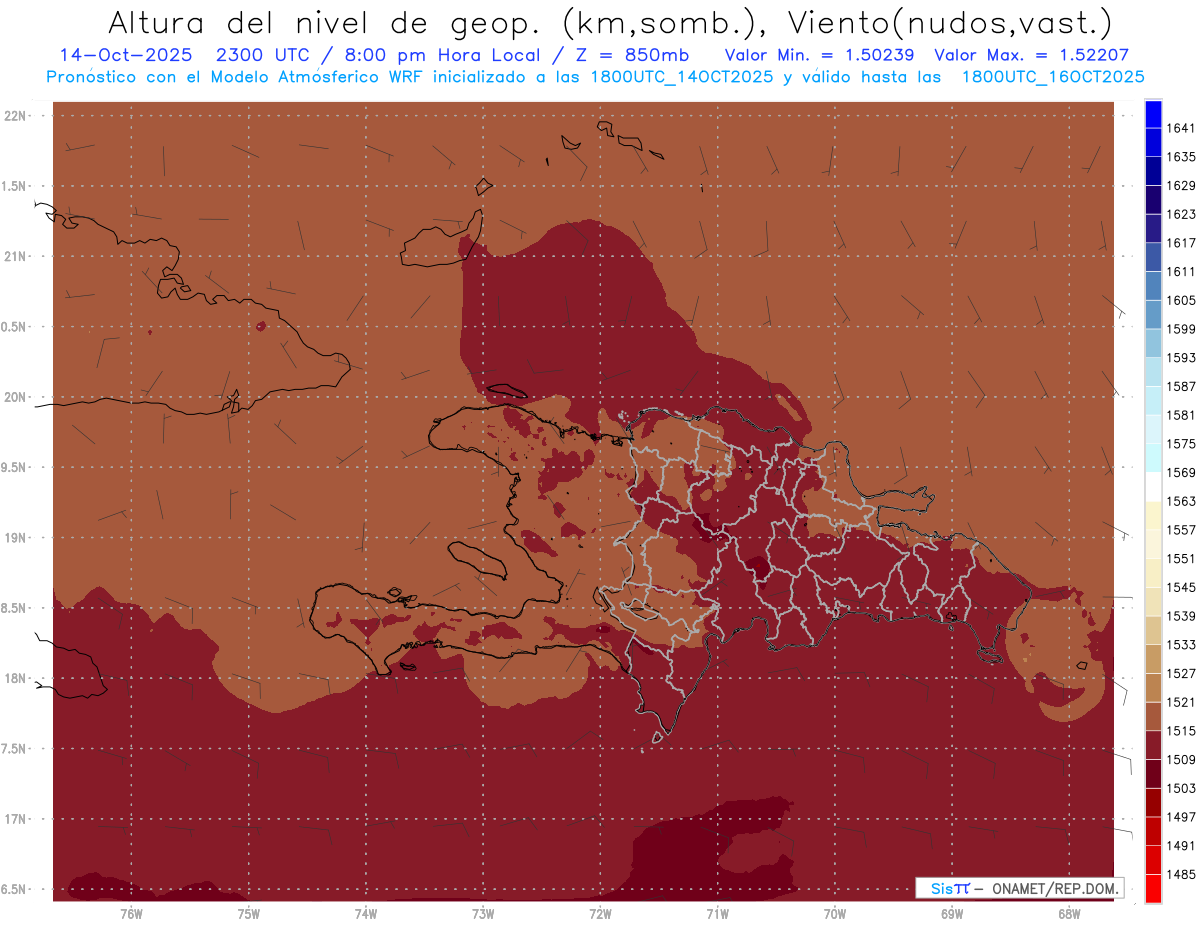This screenshot has height=927, width=1200.
Task: Click the 76W longitude label
Action: tap(131, 914)
